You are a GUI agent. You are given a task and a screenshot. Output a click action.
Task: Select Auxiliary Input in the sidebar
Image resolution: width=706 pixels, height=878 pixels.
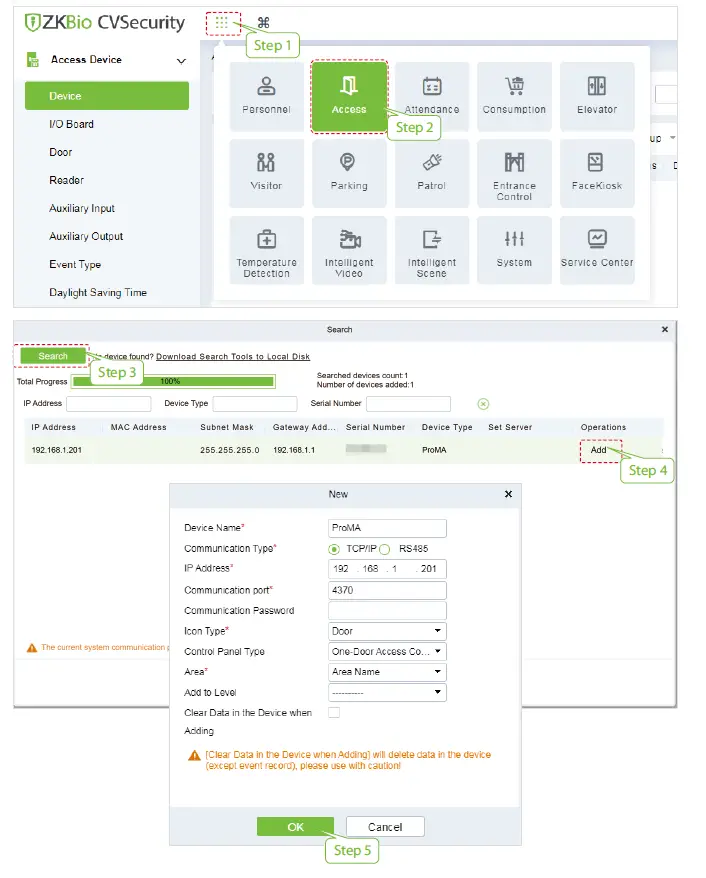[82, 208]
